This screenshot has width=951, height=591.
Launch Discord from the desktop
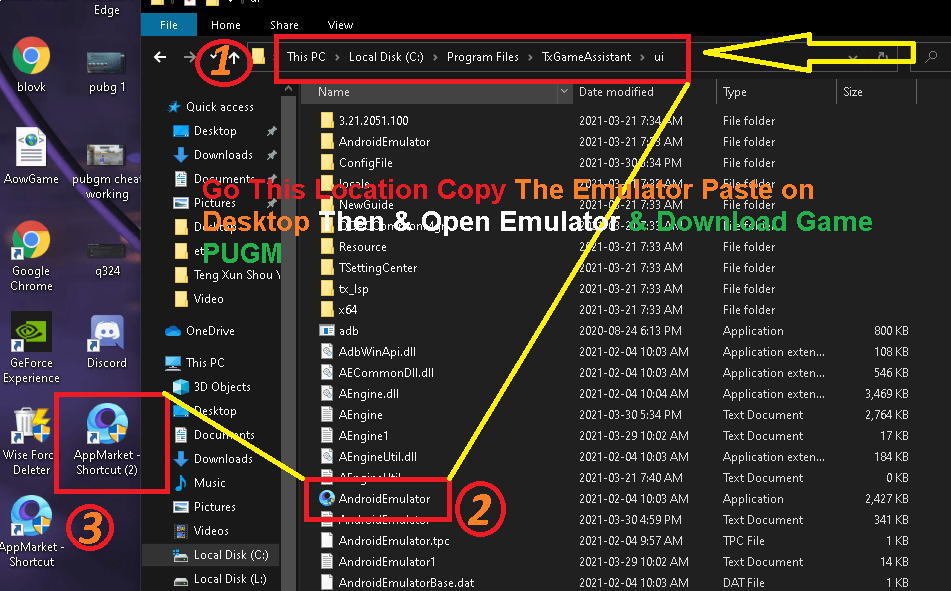(107, 342)
